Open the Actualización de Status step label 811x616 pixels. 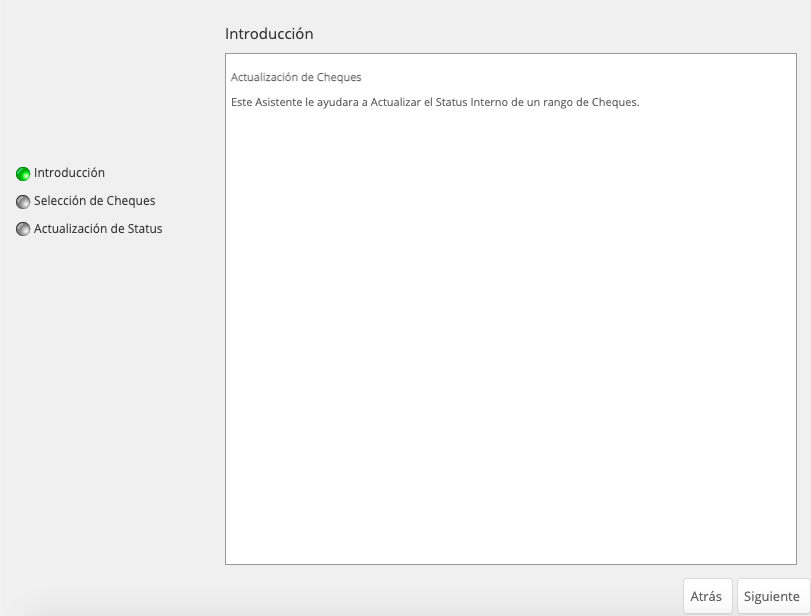98,229
